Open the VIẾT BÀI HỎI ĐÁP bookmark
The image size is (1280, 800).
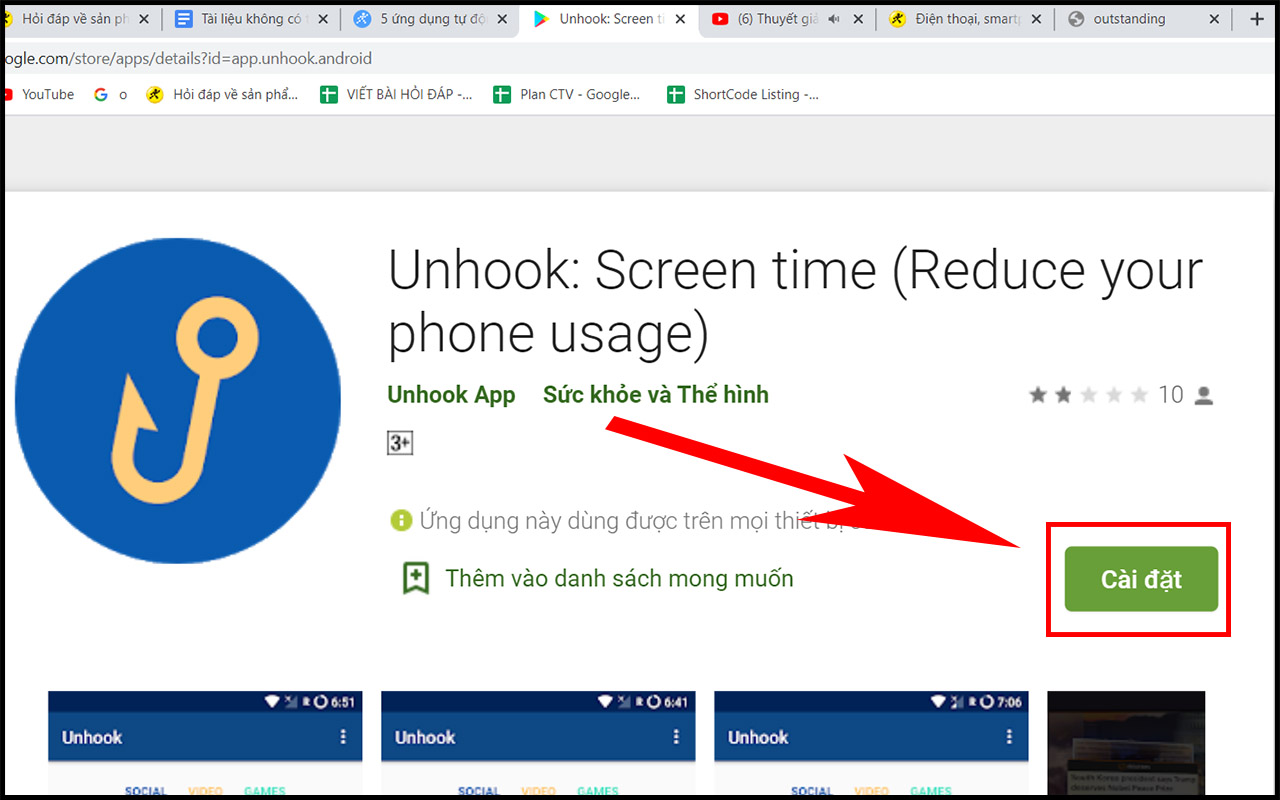tap(397, 94)
